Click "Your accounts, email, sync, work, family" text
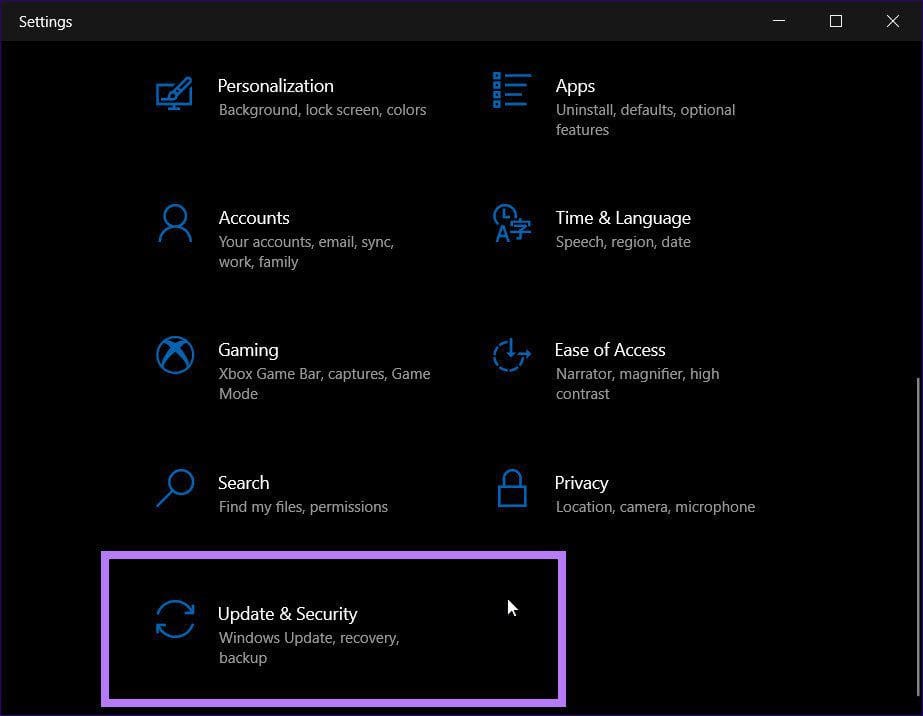 306,252
